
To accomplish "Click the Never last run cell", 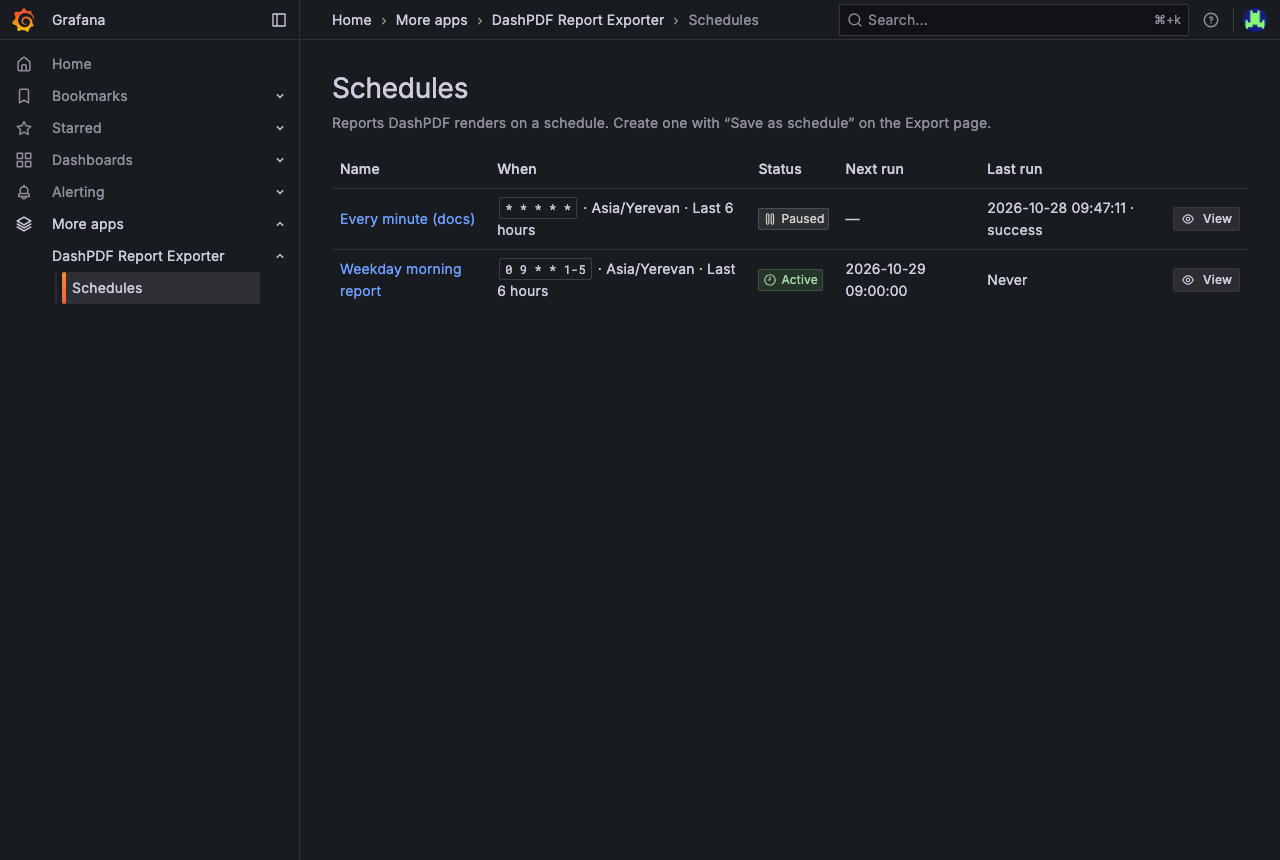I will [x=1007, y=280].
